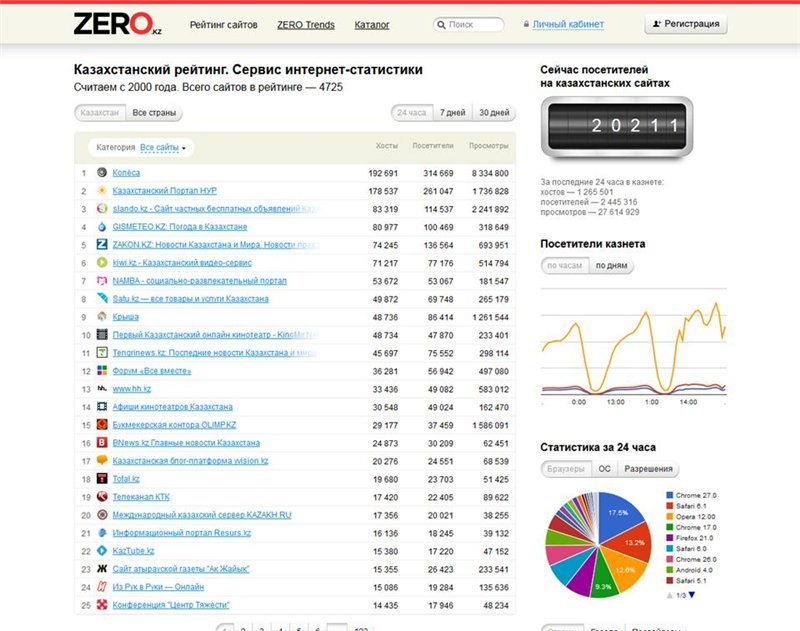Click the KinoMir film strip favicon
The height and width of the screenshot is (631, 800).
(x=102, y=334)
